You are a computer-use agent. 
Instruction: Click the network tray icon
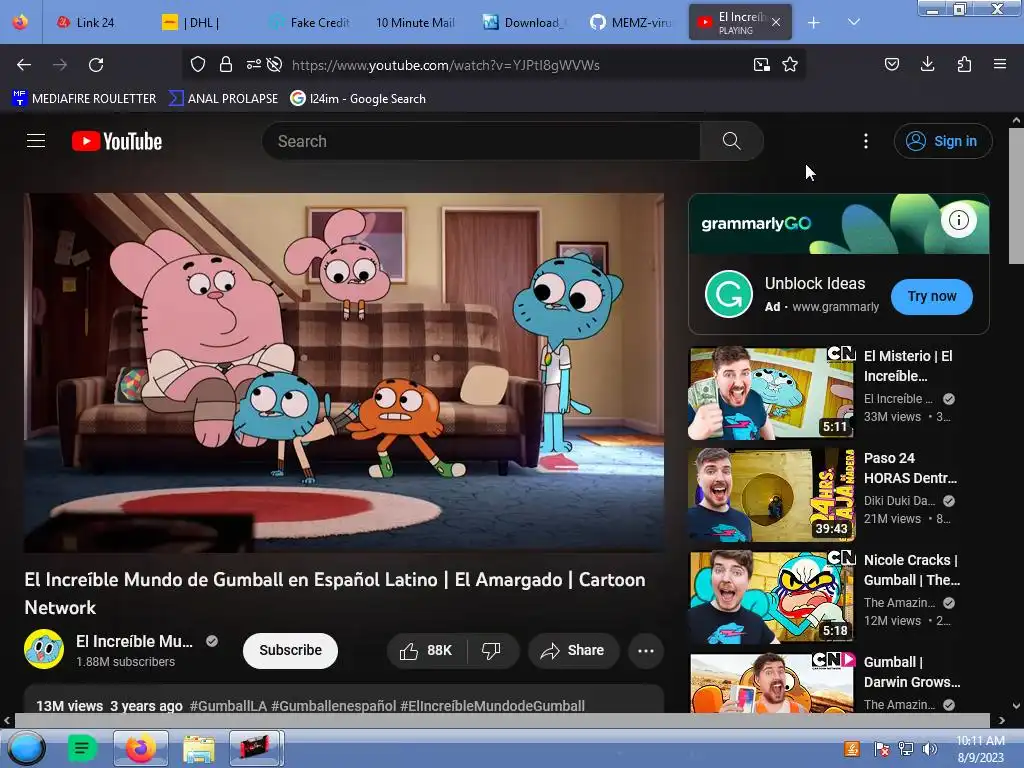(x=906, y=749)
